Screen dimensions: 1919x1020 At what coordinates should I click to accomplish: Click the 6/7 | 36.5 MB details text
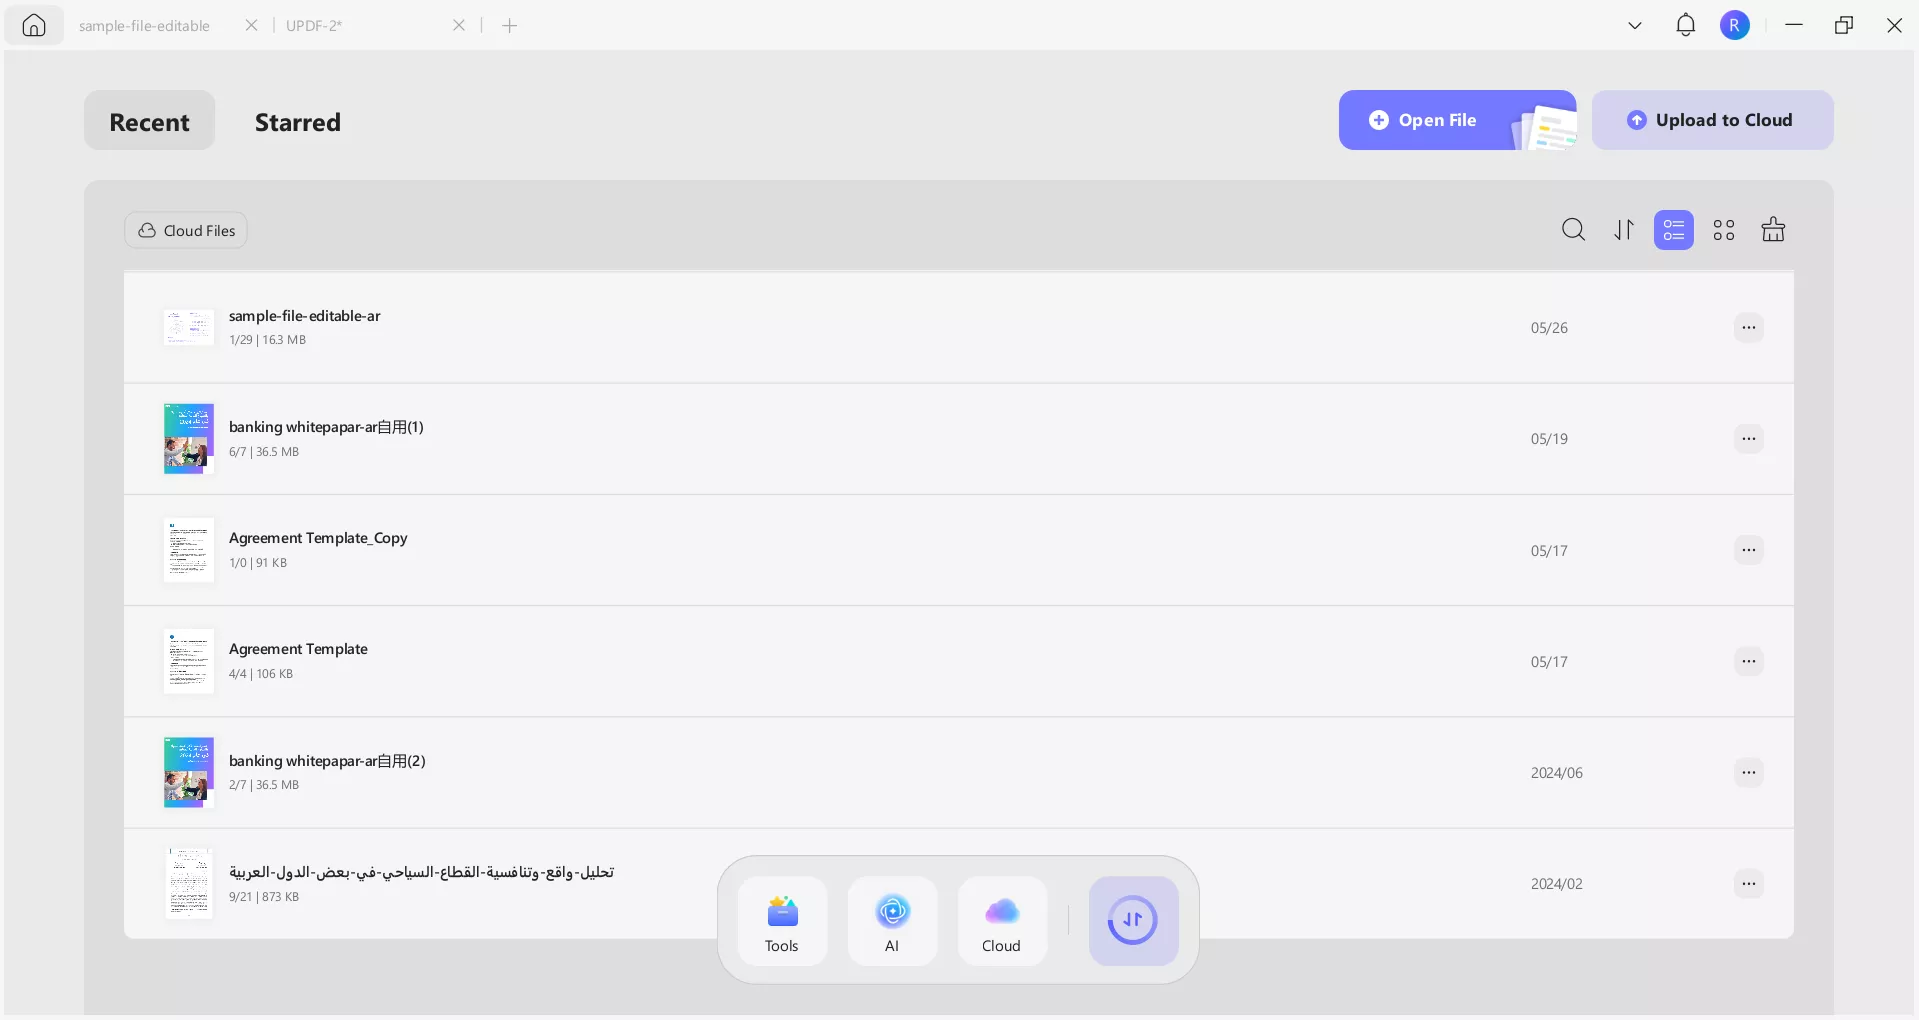click(x=264, y=452)
